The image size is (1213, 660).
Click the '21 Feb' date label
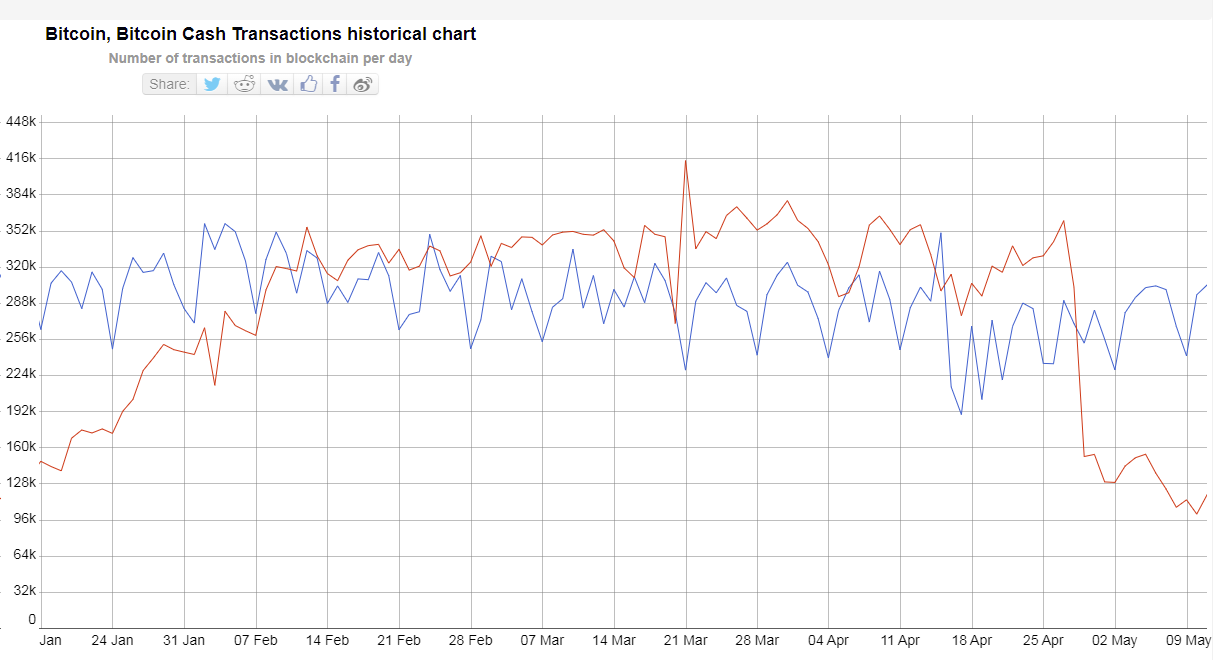399,640
